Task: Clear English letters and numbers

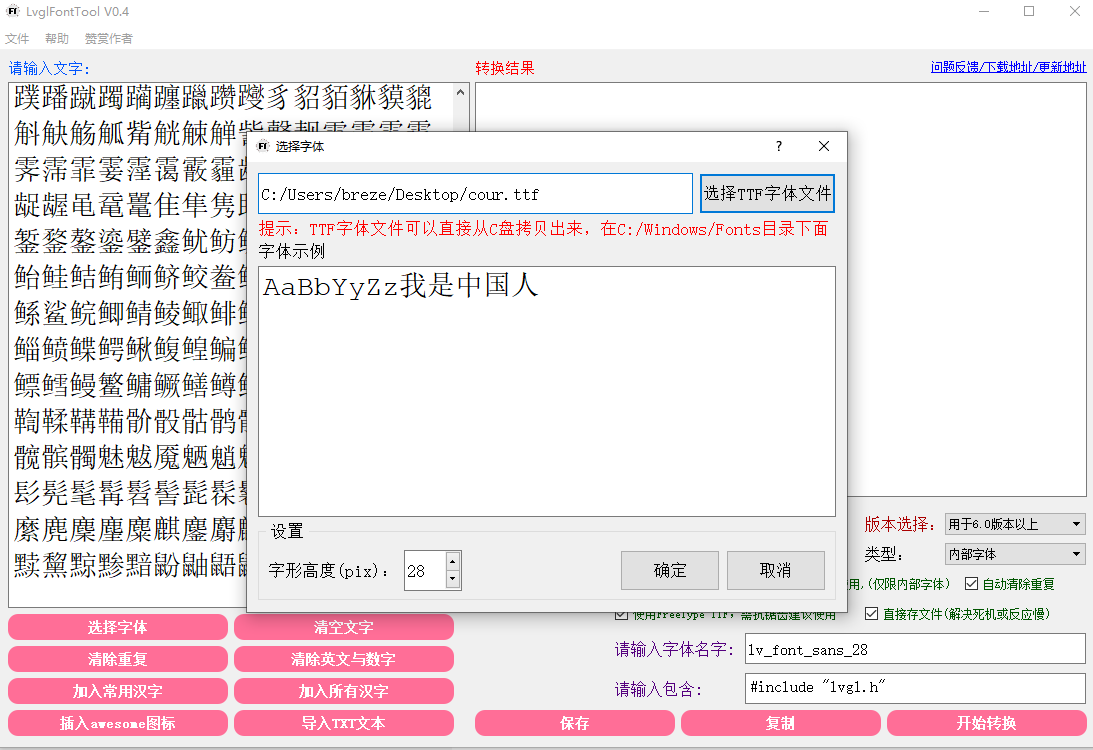Action: pos(343,658)
